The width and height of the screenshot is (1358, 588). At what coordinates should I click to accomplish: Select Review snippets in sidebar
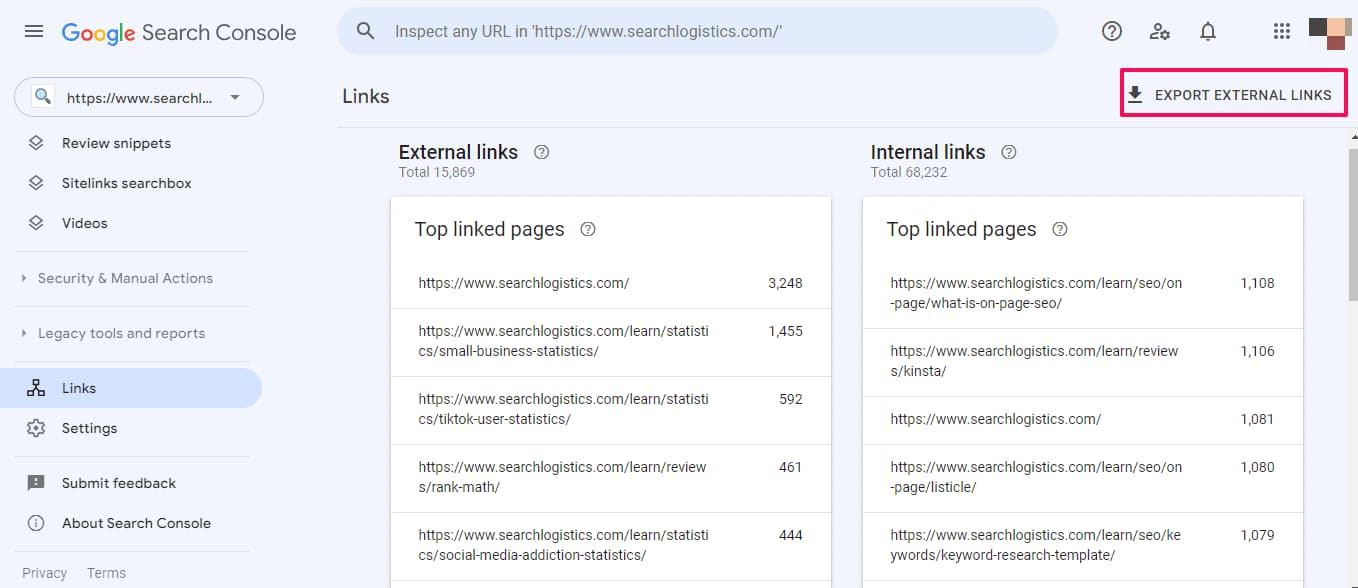pos(114,143)
